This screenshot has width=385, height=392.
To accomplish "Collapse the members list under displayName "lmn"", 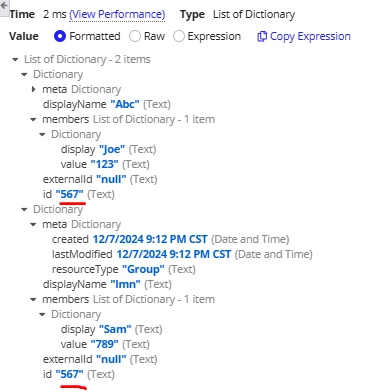I will (x=33, y=300).
